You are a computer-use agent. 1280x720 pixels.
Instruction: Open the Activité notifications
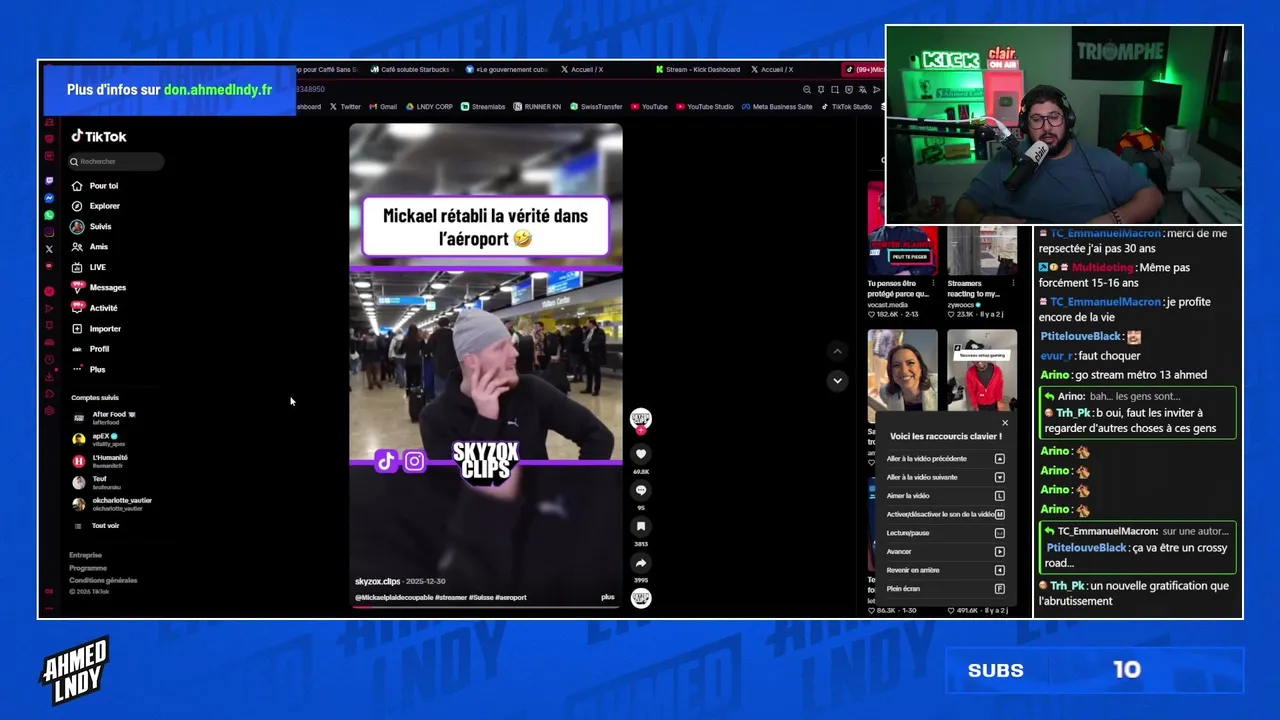click(x=95, y=308)
